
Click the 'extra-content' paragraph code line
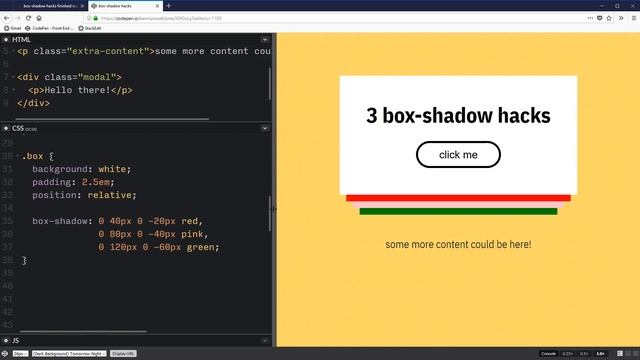coord(144,51)
